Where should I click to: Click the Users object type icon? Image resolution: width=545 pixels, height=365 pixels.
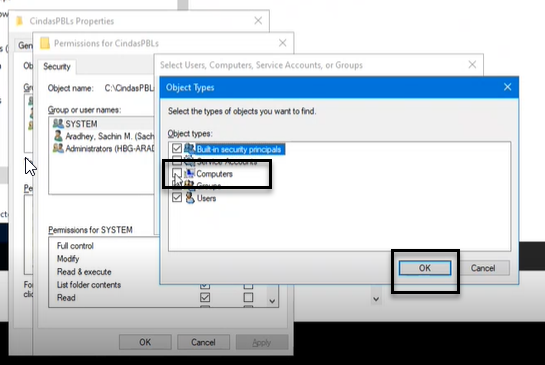pos(190,198)
